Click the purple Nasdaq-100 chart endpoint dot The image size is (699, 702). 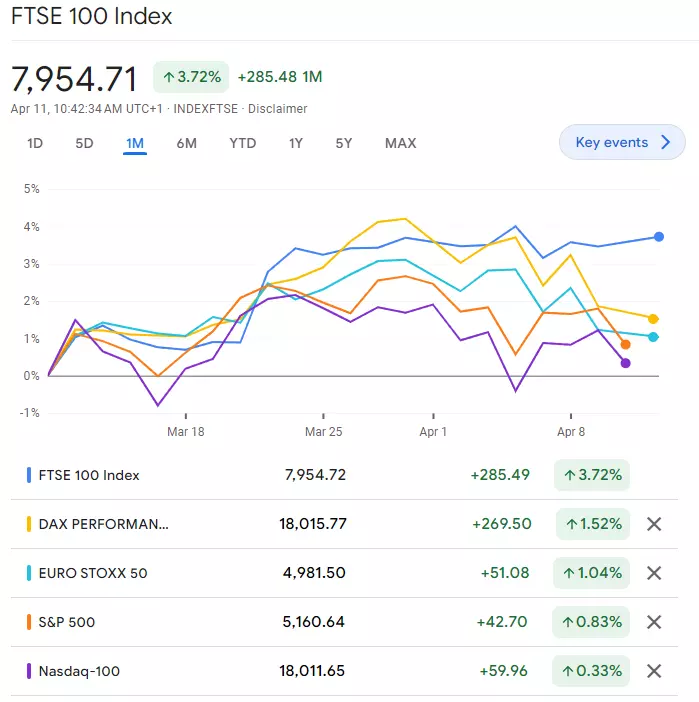coord(626,363)
